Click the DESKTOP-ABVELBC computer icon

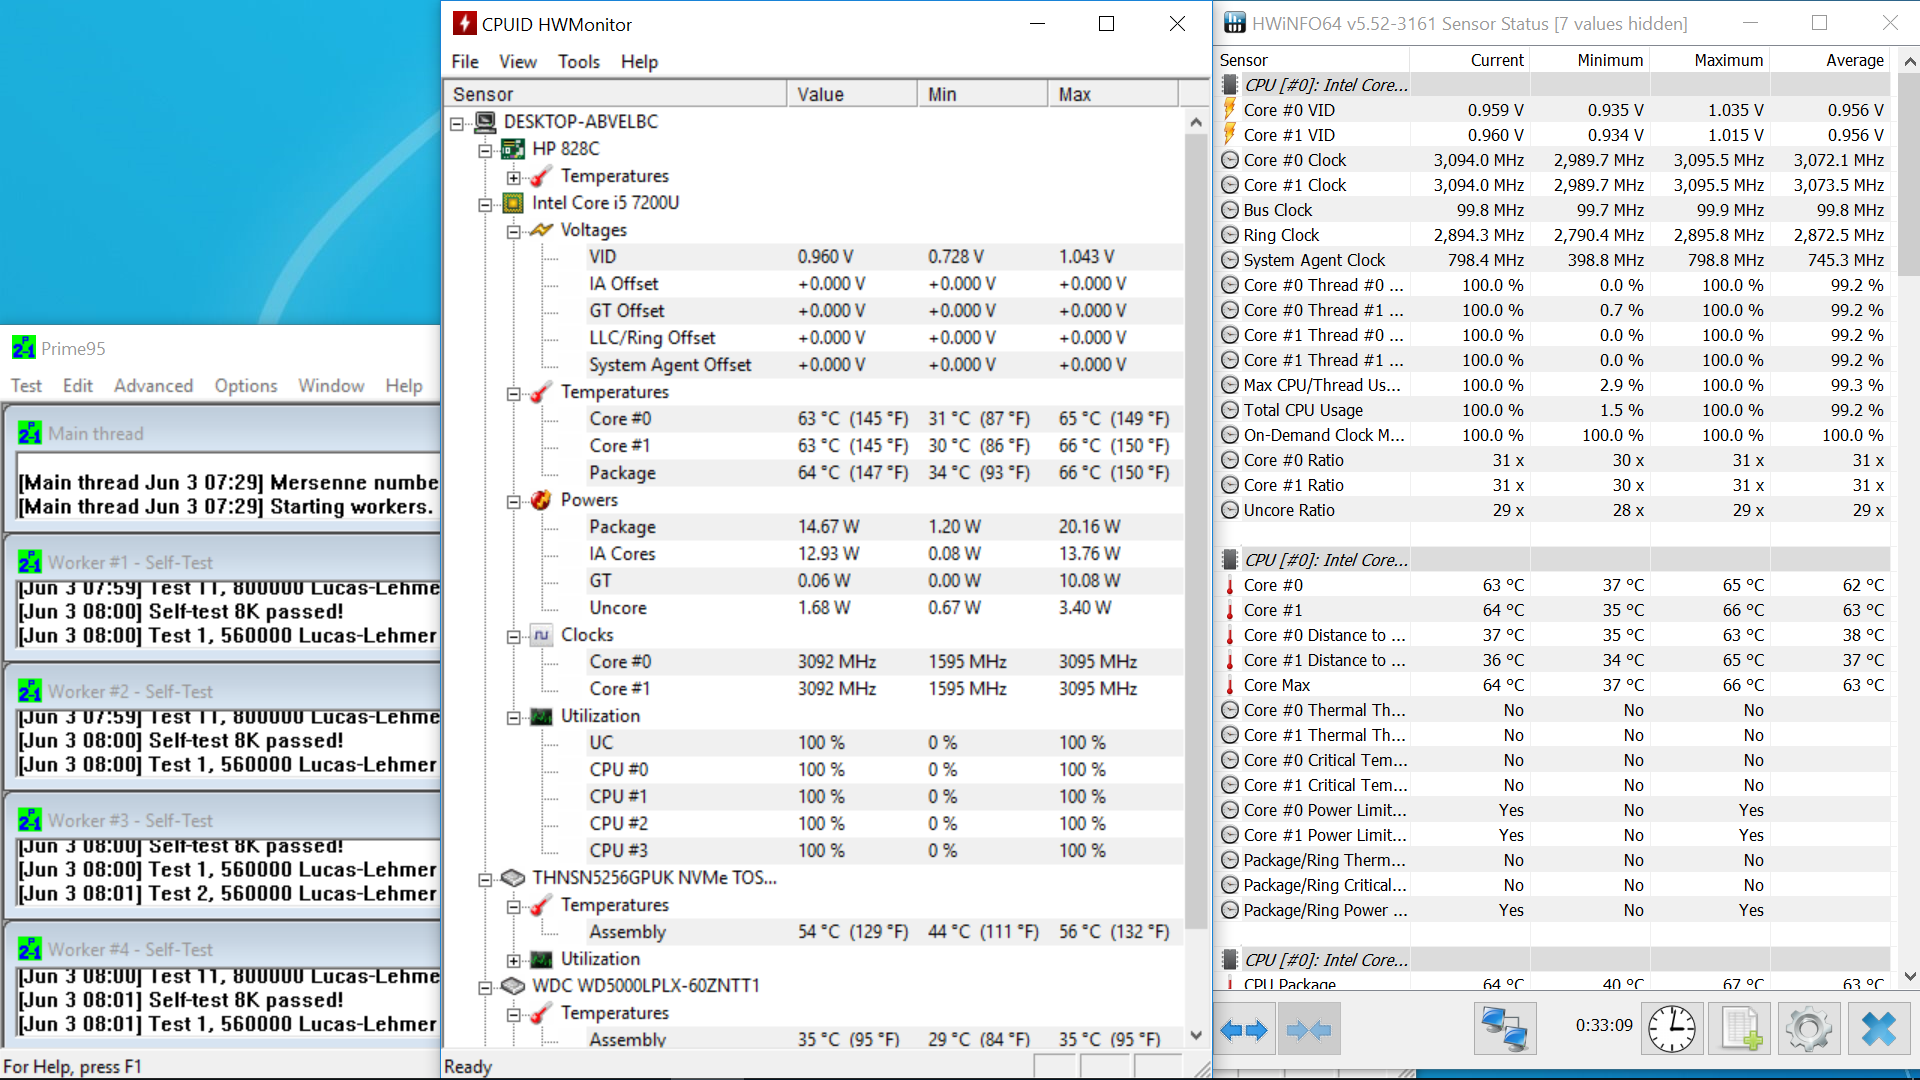[485, 122]
